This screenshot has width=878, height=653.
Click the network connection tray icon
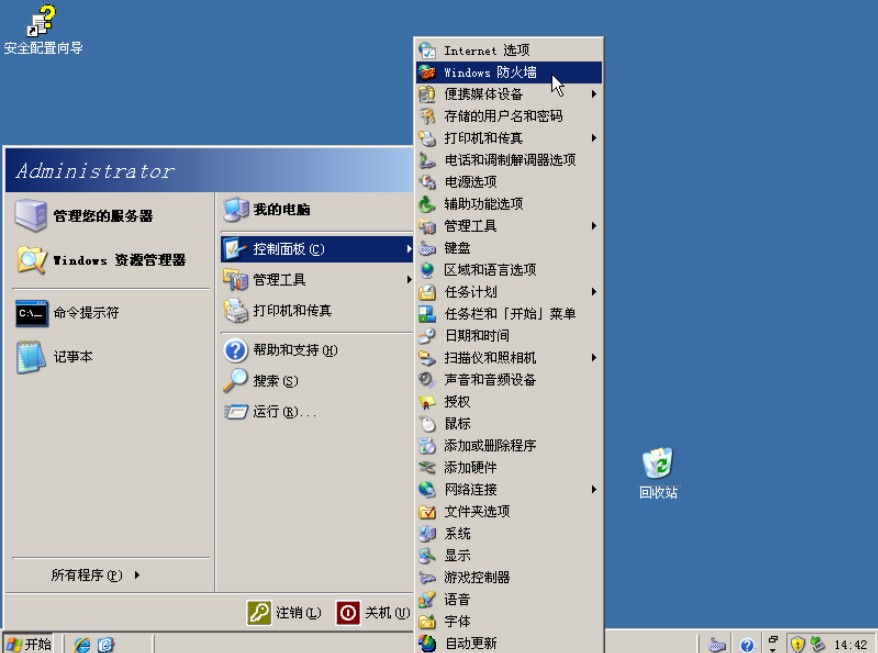pyautogui.click(x=818, y=644)
